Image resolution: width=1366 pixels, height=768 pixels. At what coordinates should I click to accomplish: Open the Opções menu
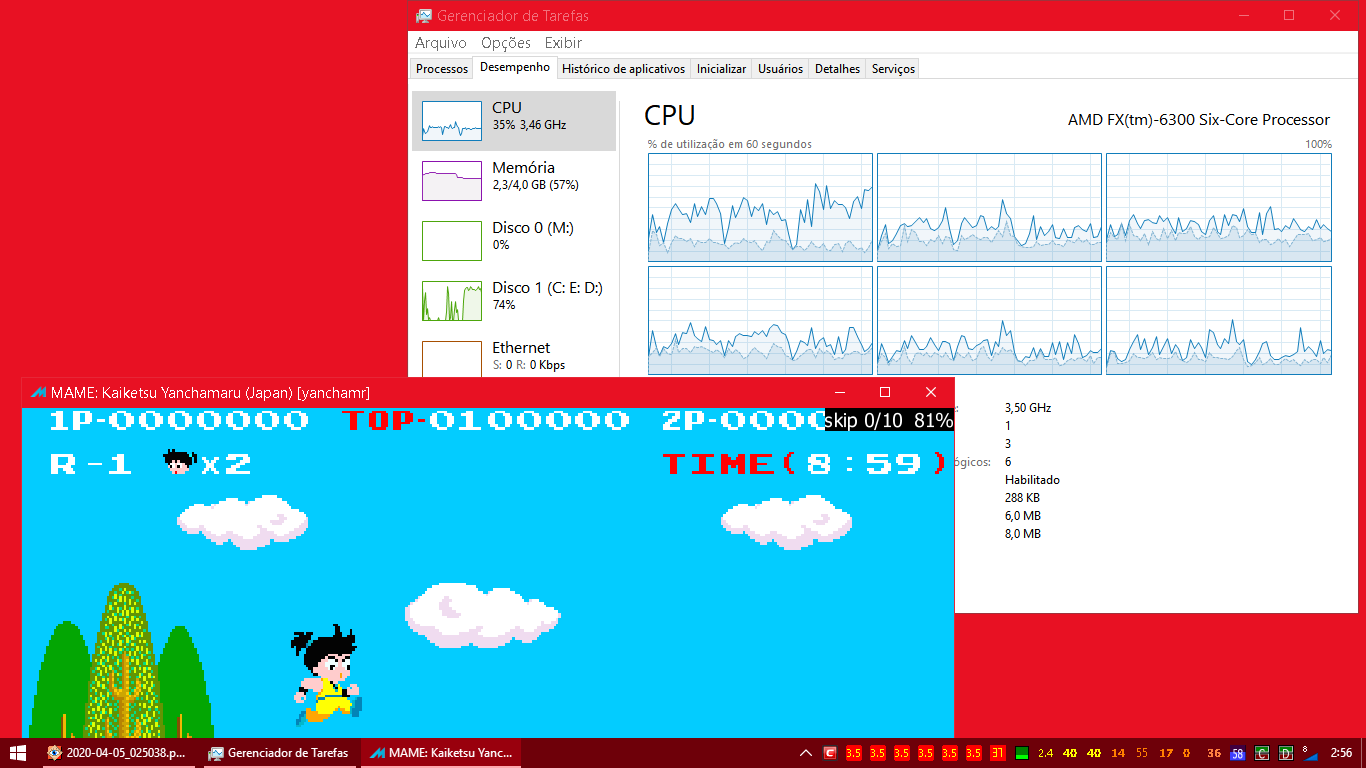click(x=506, y=43)
